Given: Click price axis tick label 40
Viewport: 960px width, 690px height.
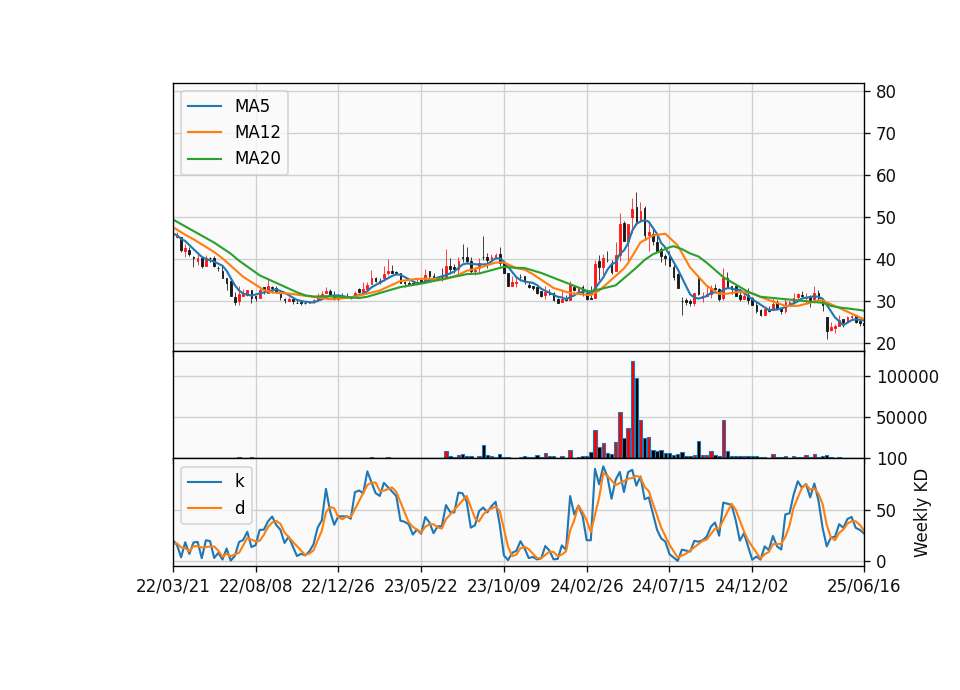Looking at the screenshot, I should click(886, 260).
